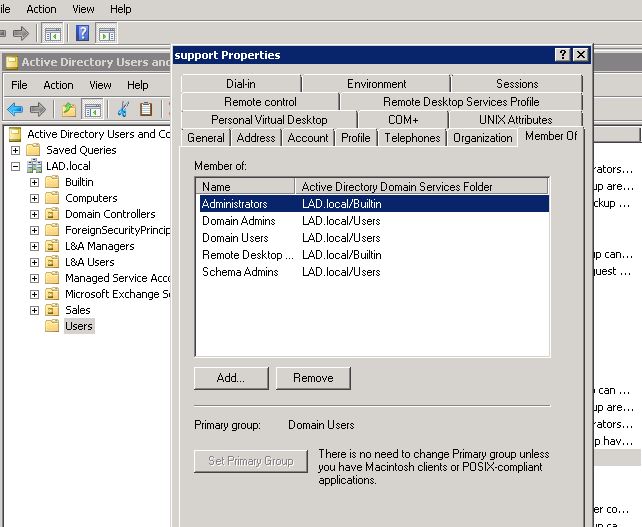Screen dimensions: 642x527
Task: Click the up one level folder icon
Action: [x=68, y=109]
